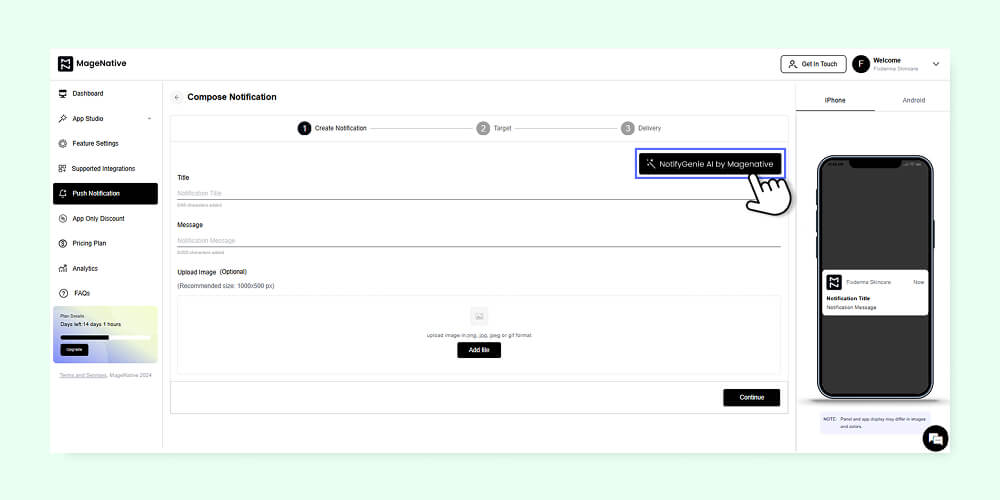Click the Add file button
The image size is (1000, 500).
[479, 350]
